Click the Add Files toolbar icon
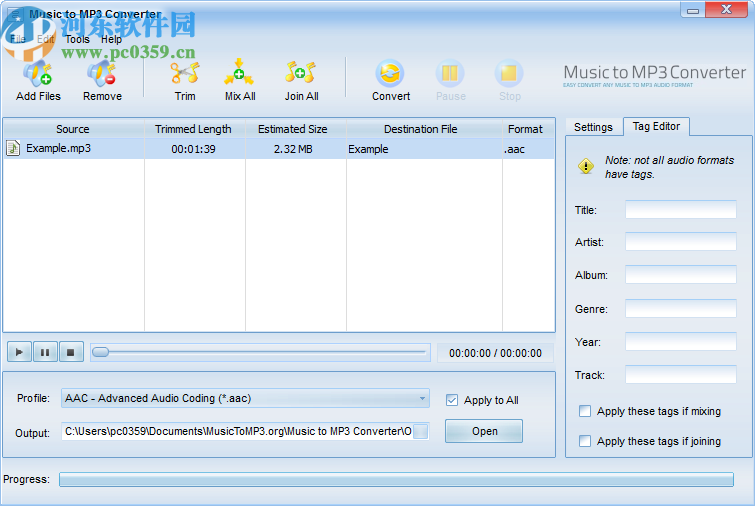755x506 pixels. coord(38,73)
